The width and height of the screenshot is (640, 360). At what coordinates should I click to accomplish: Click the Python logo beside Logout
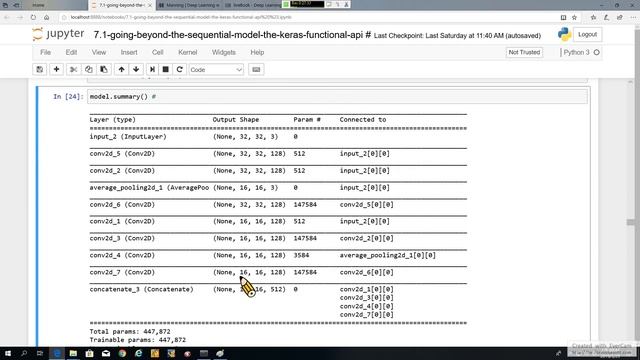click(x=564, y=35)
